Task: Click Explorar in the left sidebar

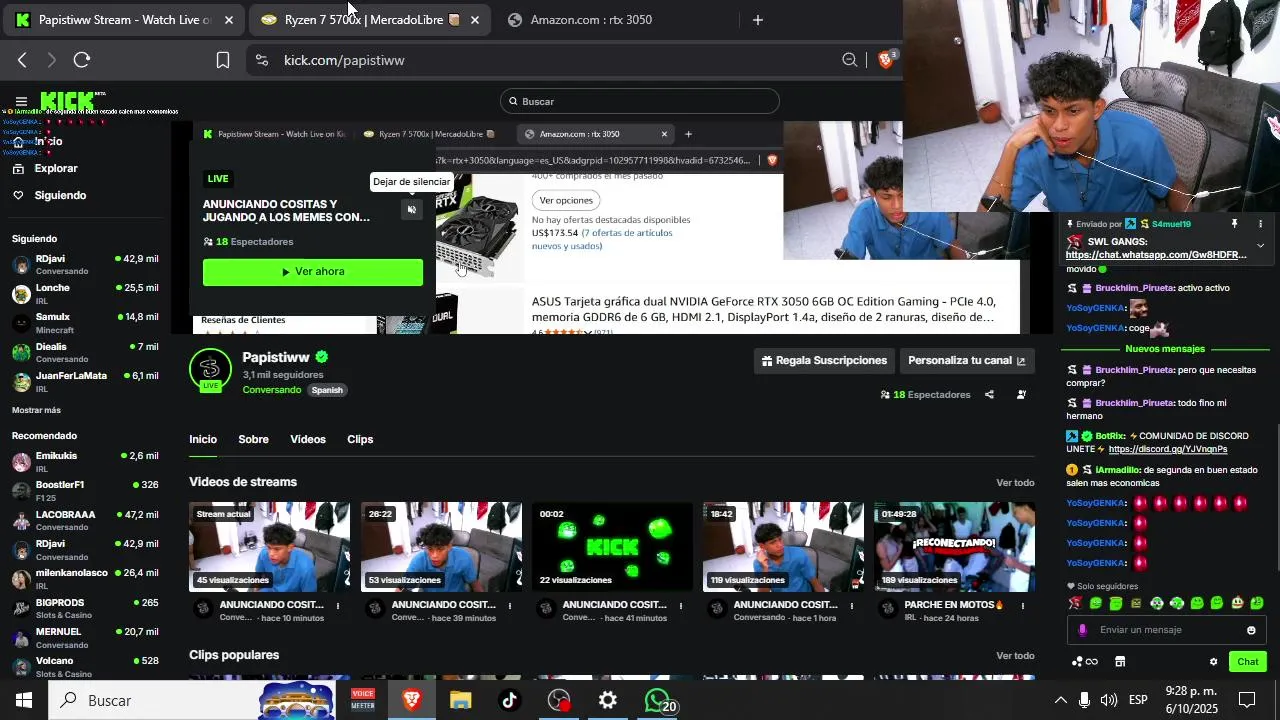Action: click(56, 168)
